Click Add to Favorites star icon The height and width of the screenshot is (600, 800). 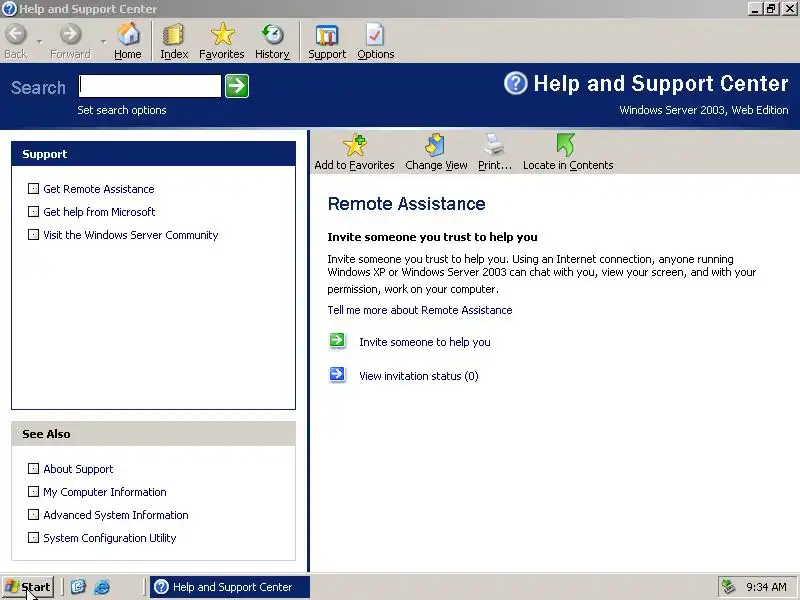[355, 145]
